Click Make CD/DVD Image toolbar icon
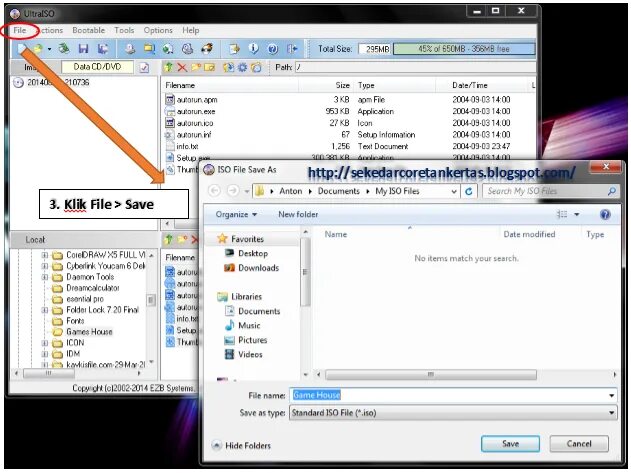Screen dimensions: 631x473 [x=130, y=49]
